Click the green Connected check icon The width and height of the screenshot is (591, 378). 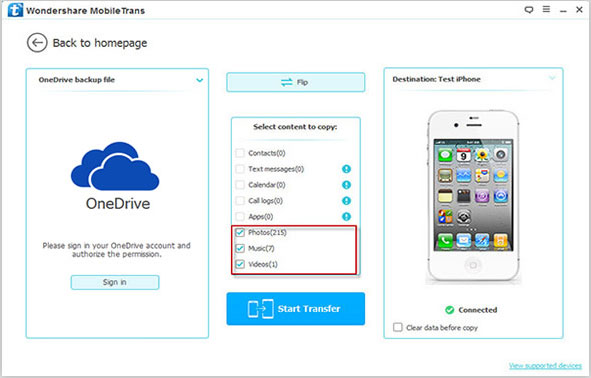450,310
